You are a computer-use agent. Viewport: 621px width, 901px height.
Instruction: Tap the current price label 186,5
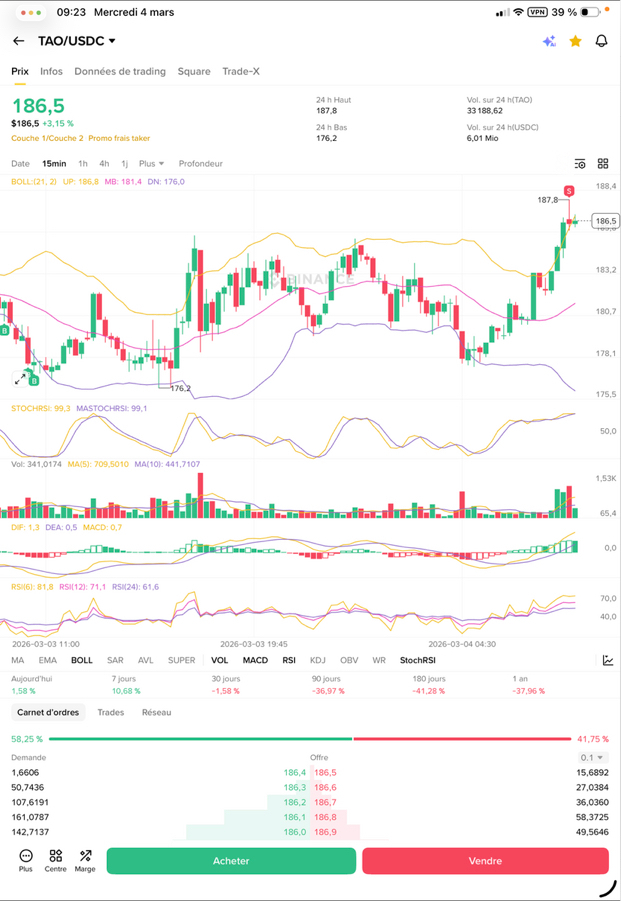point(606,221)
